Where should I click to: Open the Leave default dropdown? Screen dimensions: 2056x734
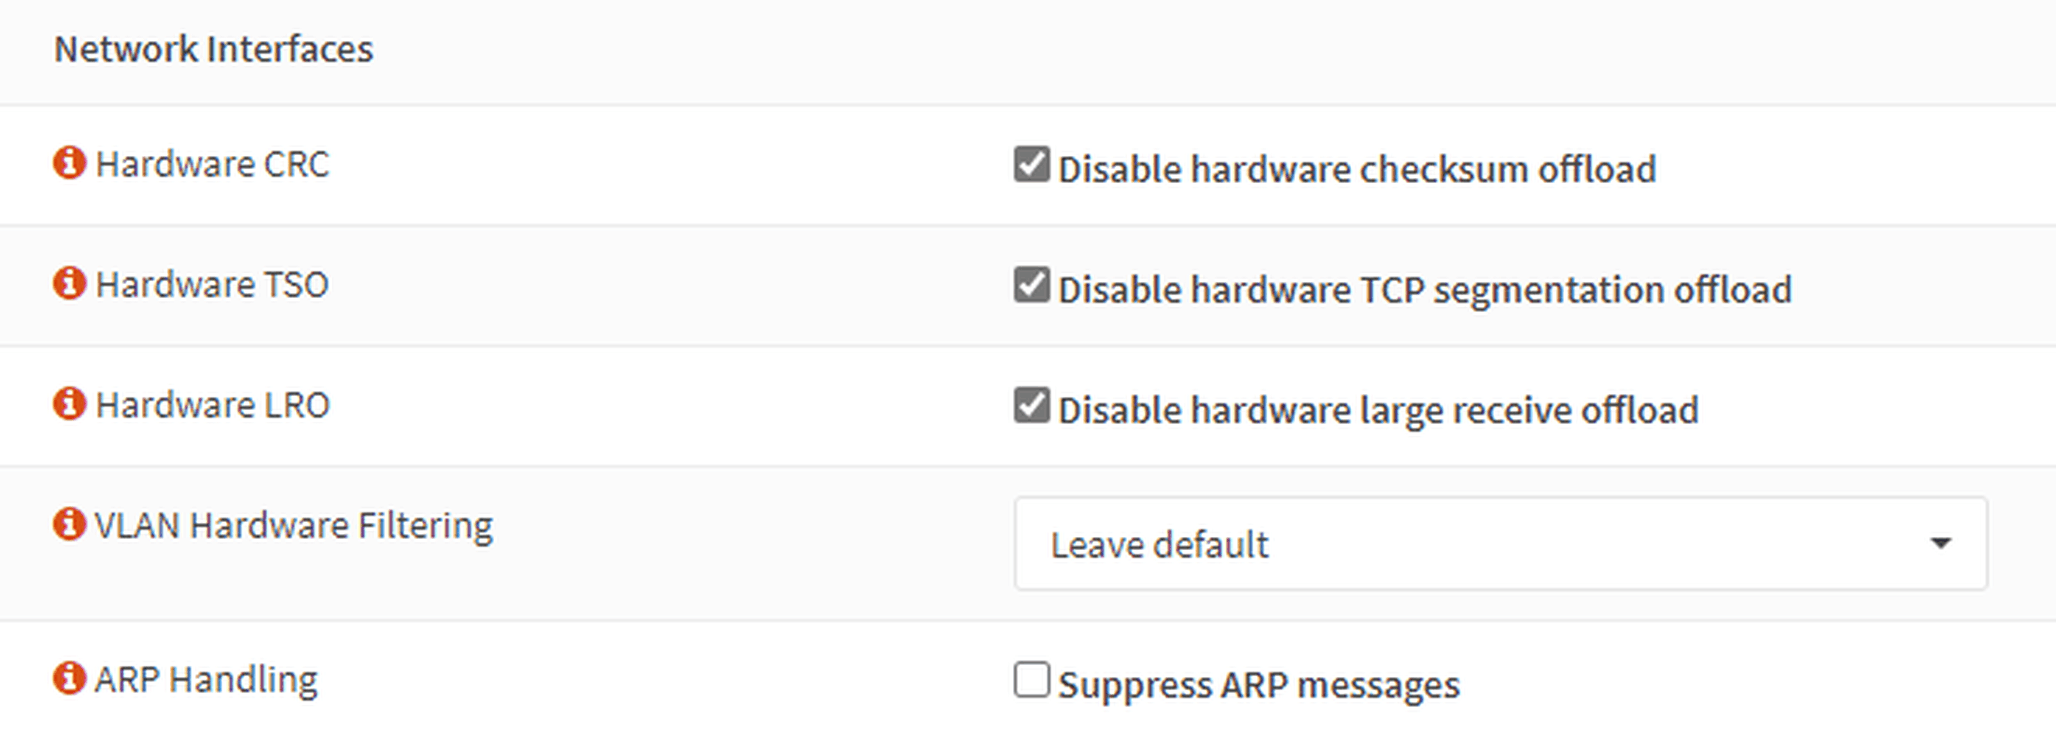[x=1500, y=544]
